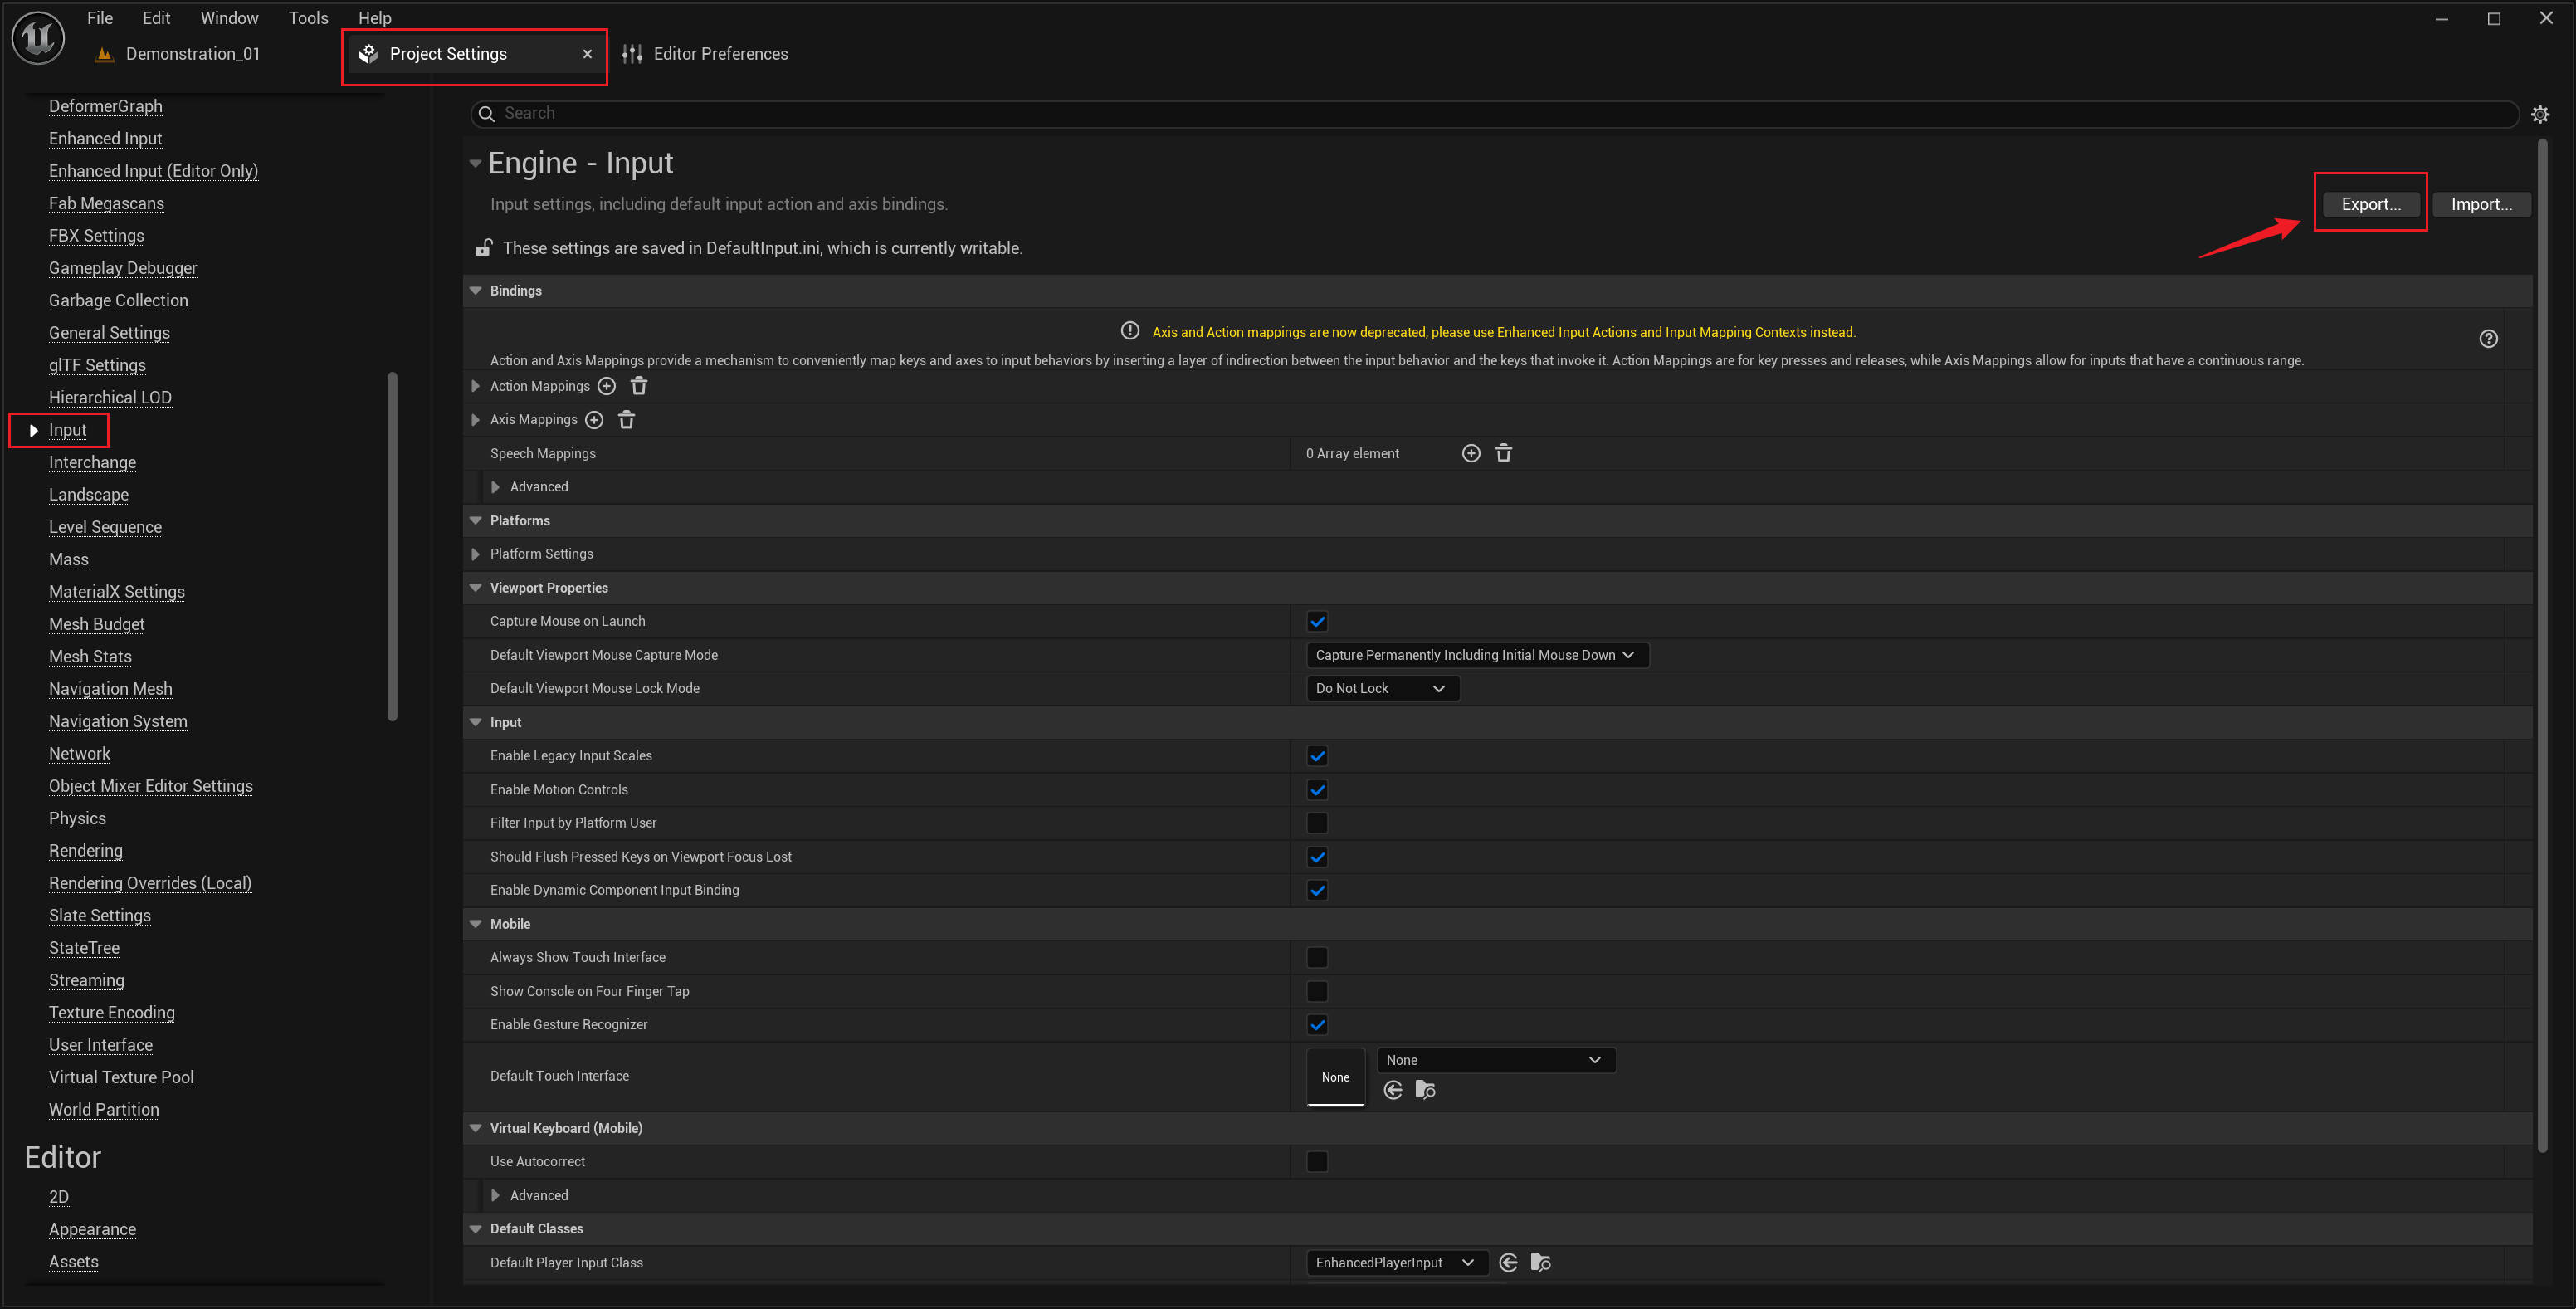Viewport: 2576px width, 1309px height.
Task: Add a new Action Mapping with plus icon
Action: coord(606,386)
